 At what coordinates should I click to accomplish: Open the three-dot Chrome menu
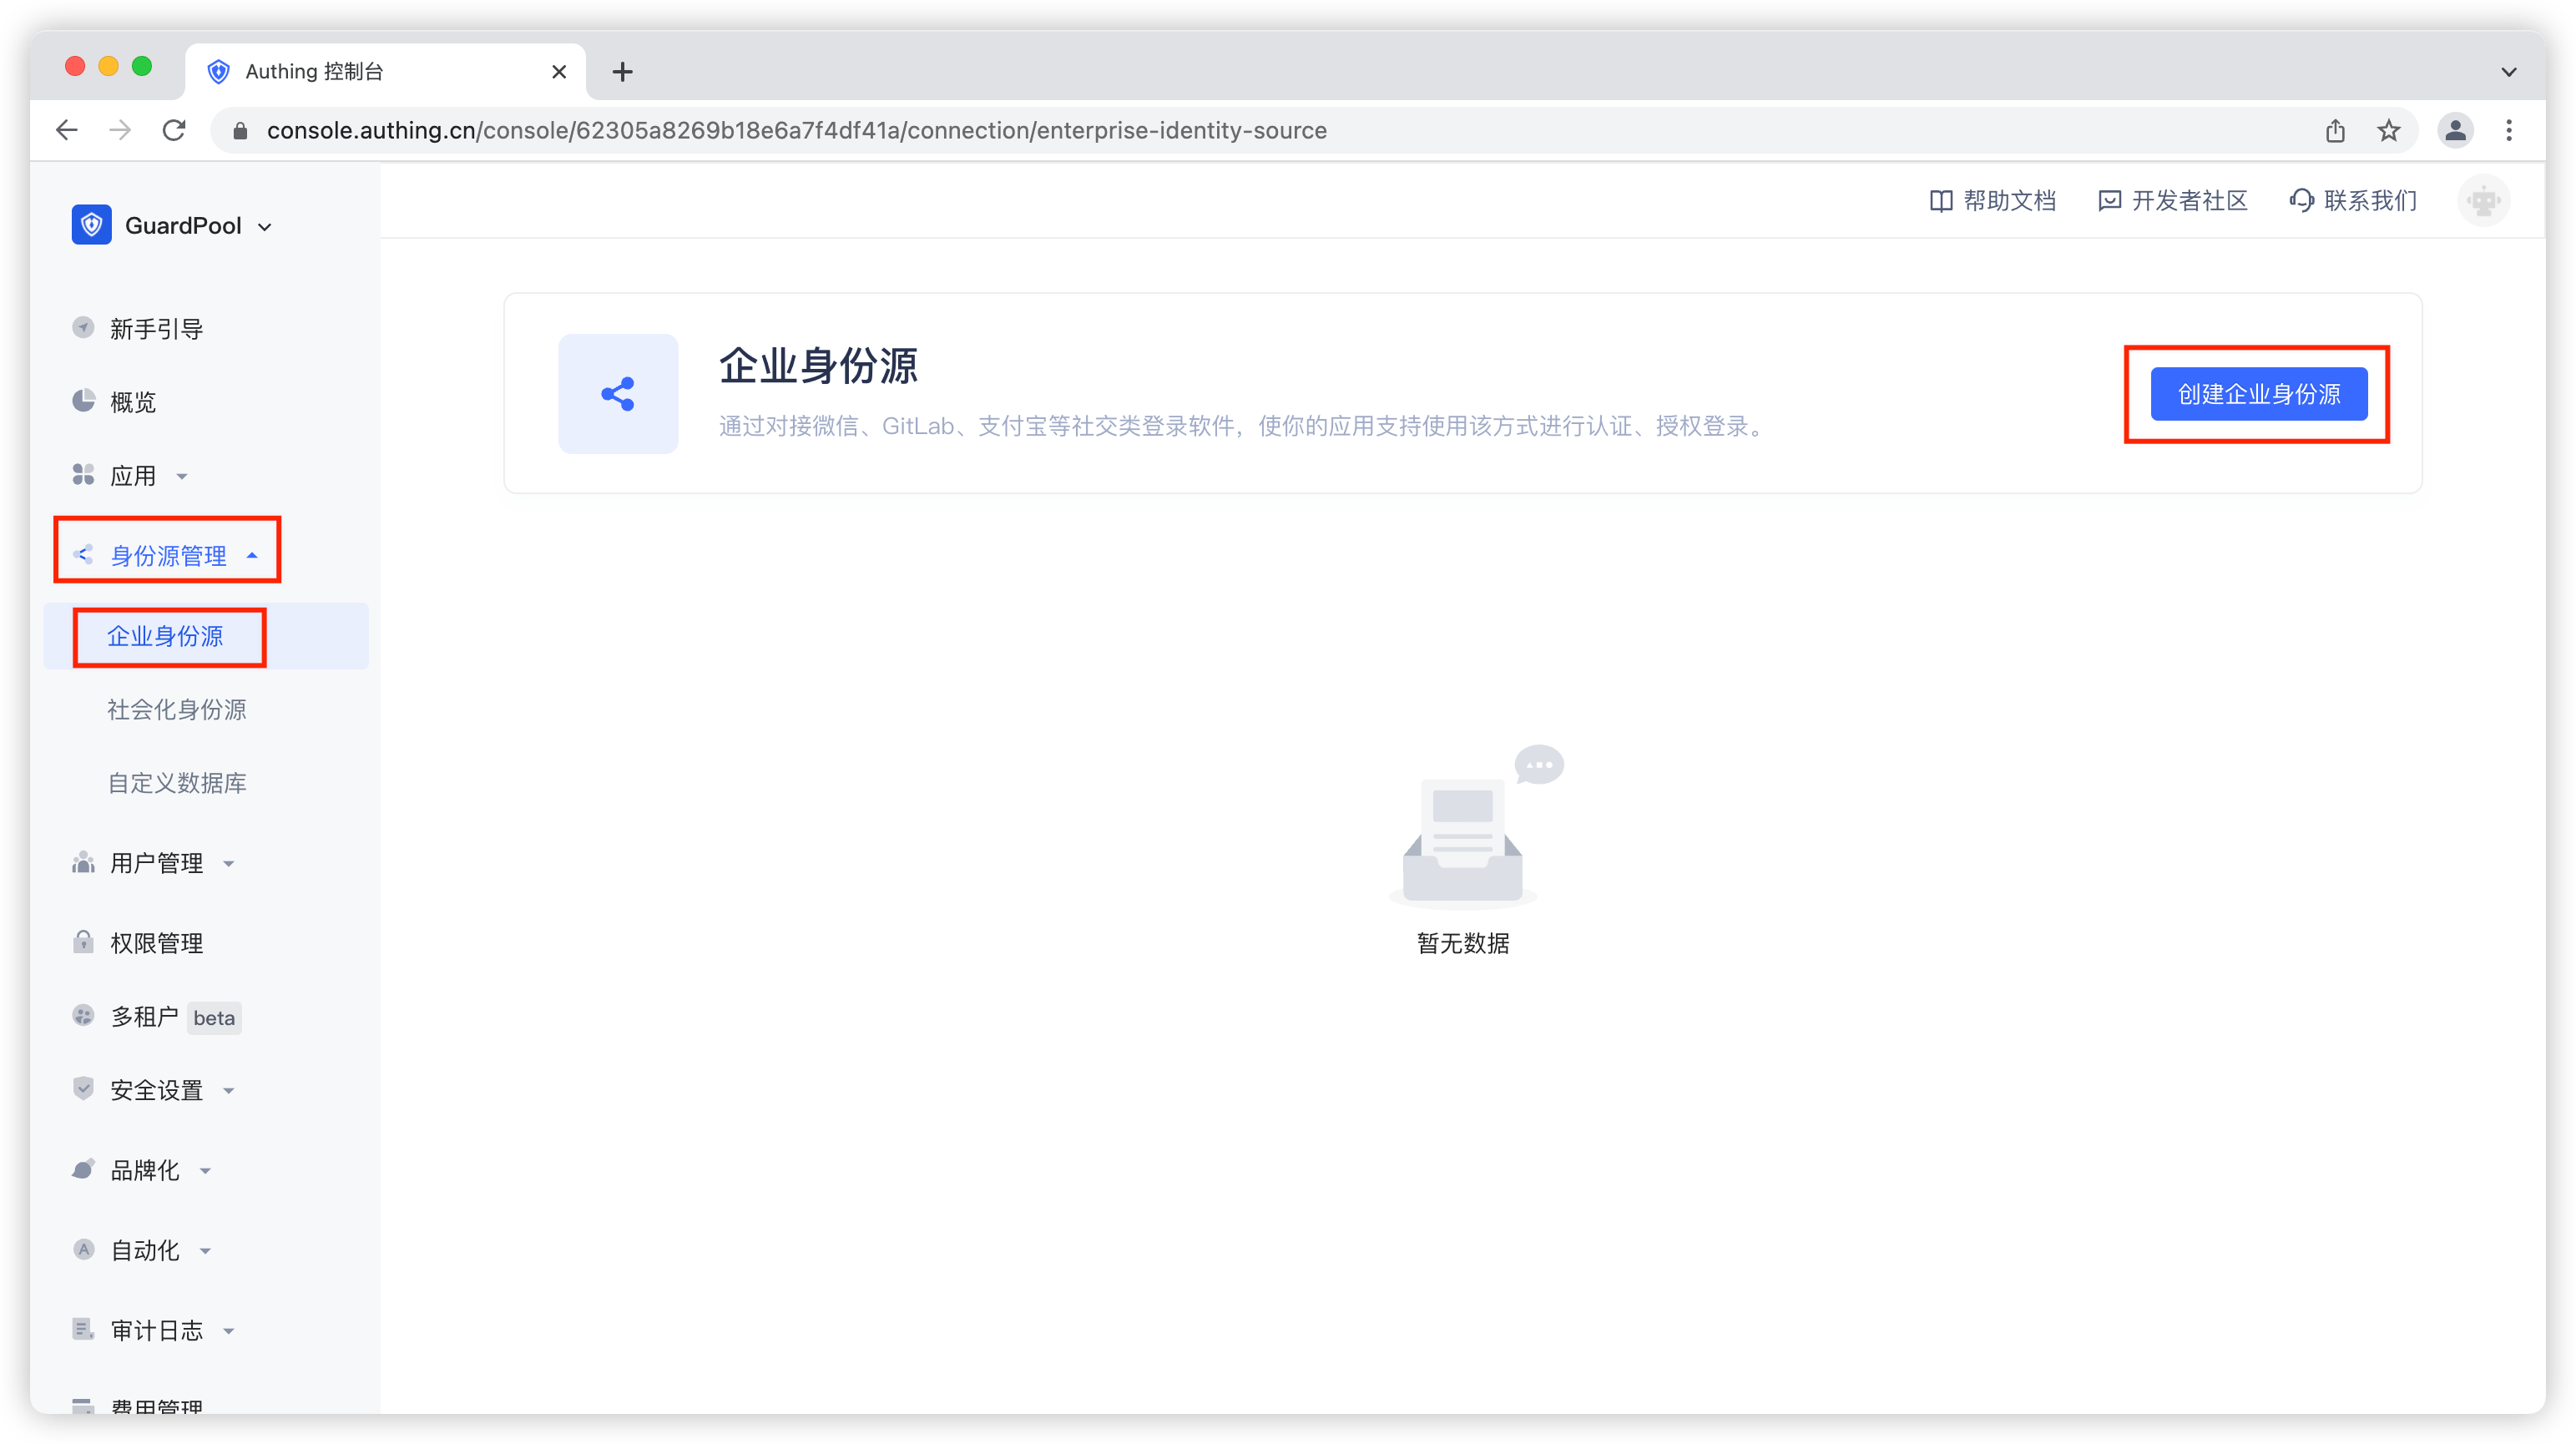[2509, 131]
